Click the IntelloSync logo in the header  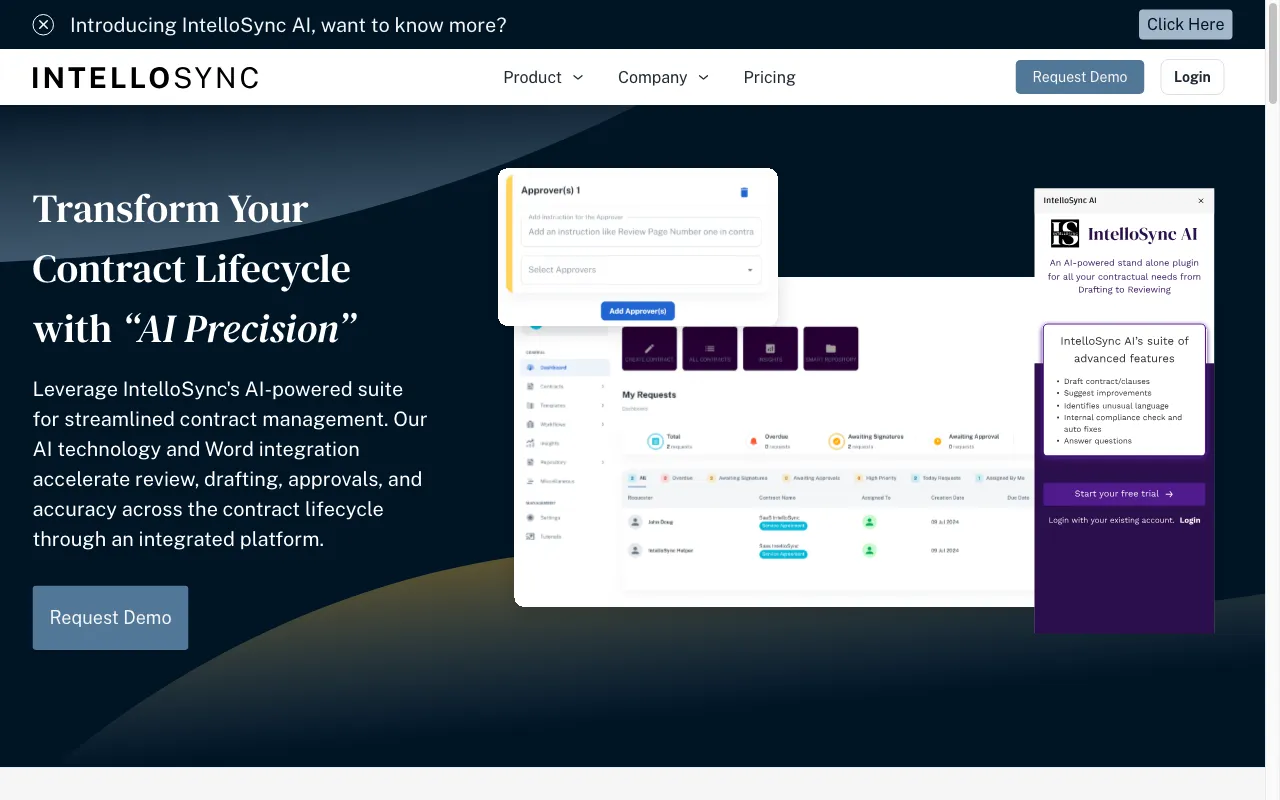146,77
